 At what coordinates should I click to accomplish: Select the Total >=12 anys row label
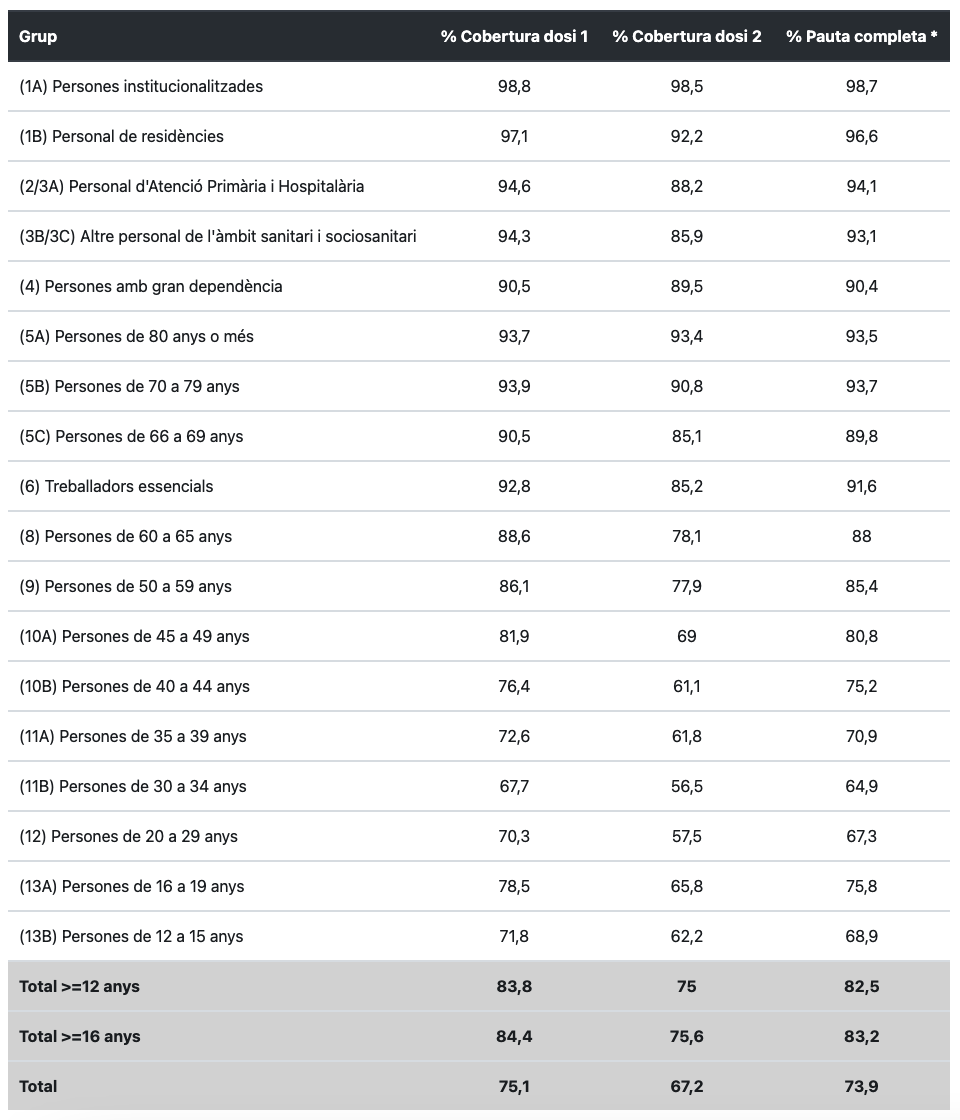(79, 986)
